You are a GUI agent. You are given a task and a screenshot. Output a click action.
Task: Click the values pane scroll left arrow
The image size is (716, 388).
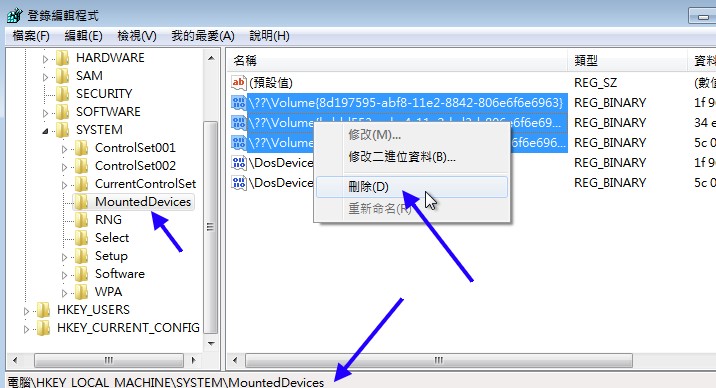[x=235, y=360]
